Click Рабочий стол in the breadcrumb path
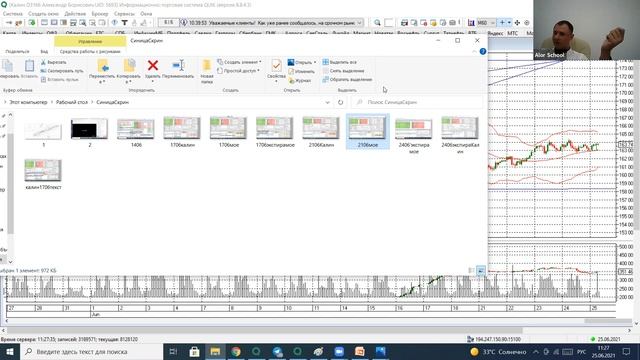 pos(72,102)
